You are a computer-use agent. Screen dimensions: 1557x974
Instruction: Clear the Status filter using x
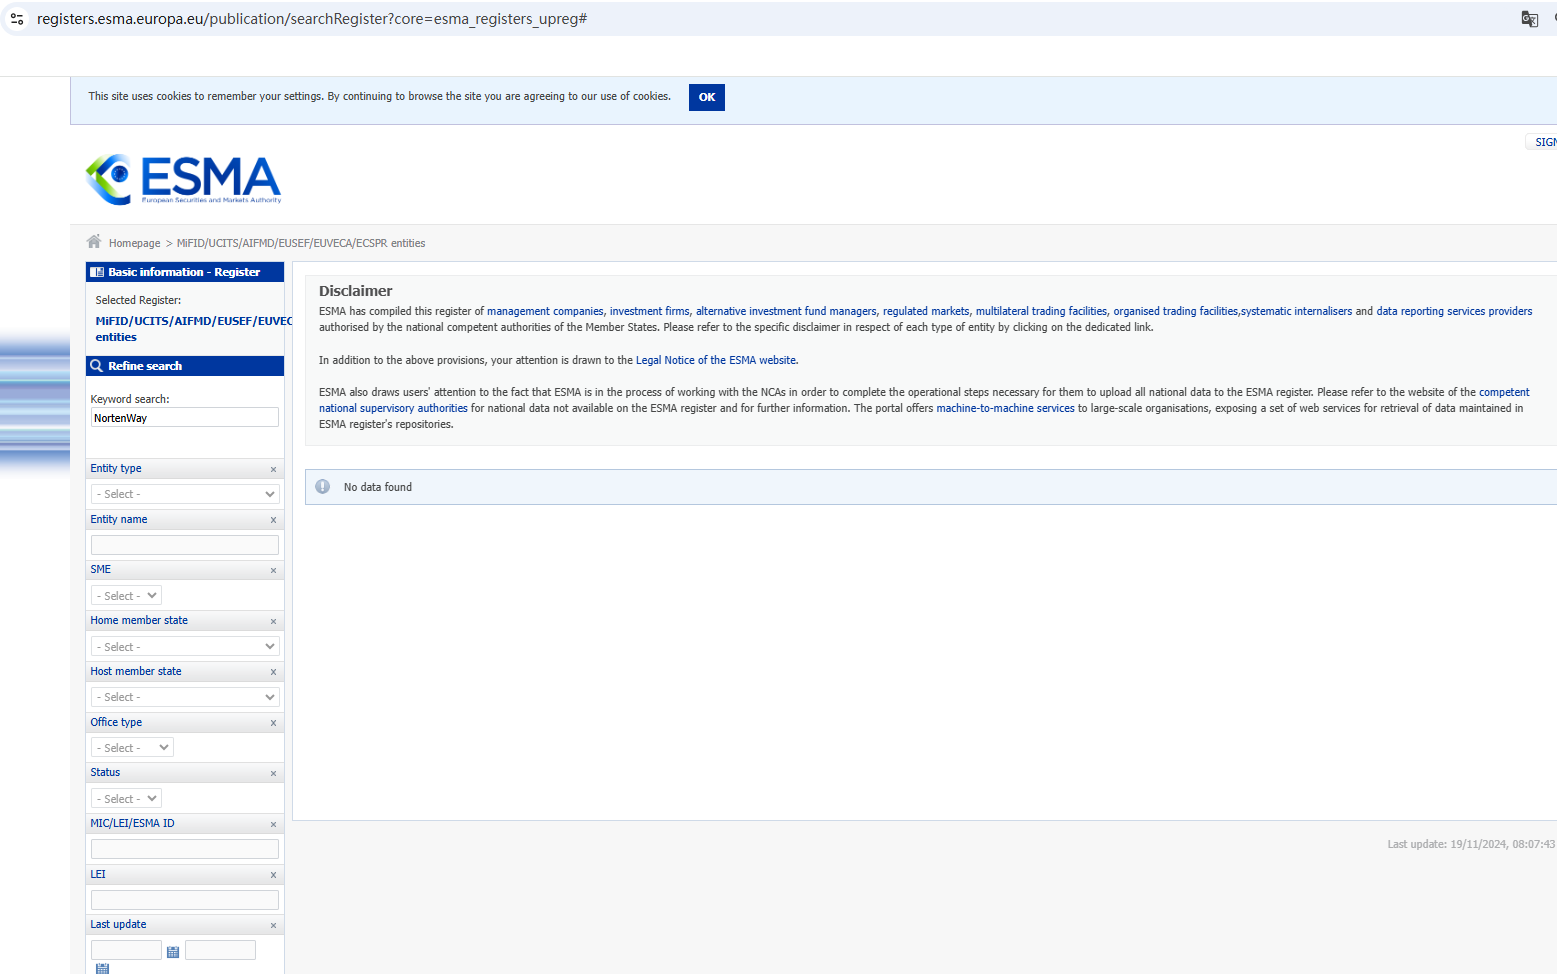click(273, 773)
